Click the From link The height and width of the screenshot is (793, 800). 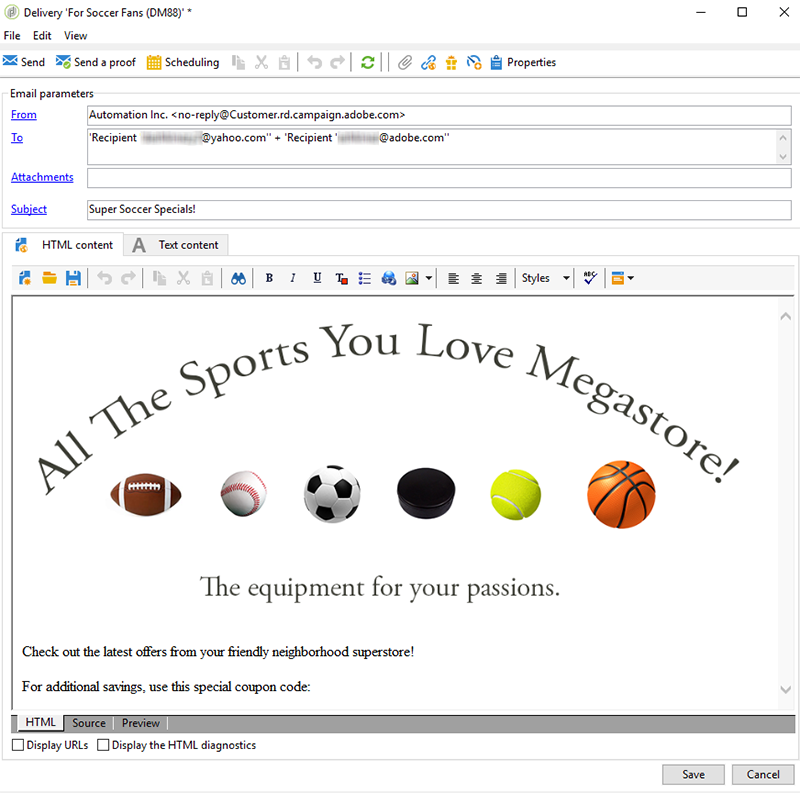[x=23, y=114]
